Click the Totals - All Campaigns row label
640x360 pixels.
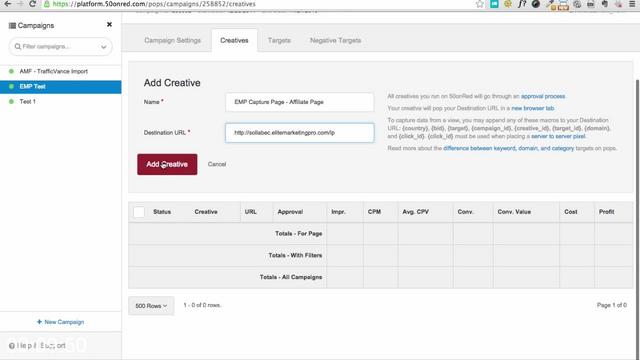291,277
